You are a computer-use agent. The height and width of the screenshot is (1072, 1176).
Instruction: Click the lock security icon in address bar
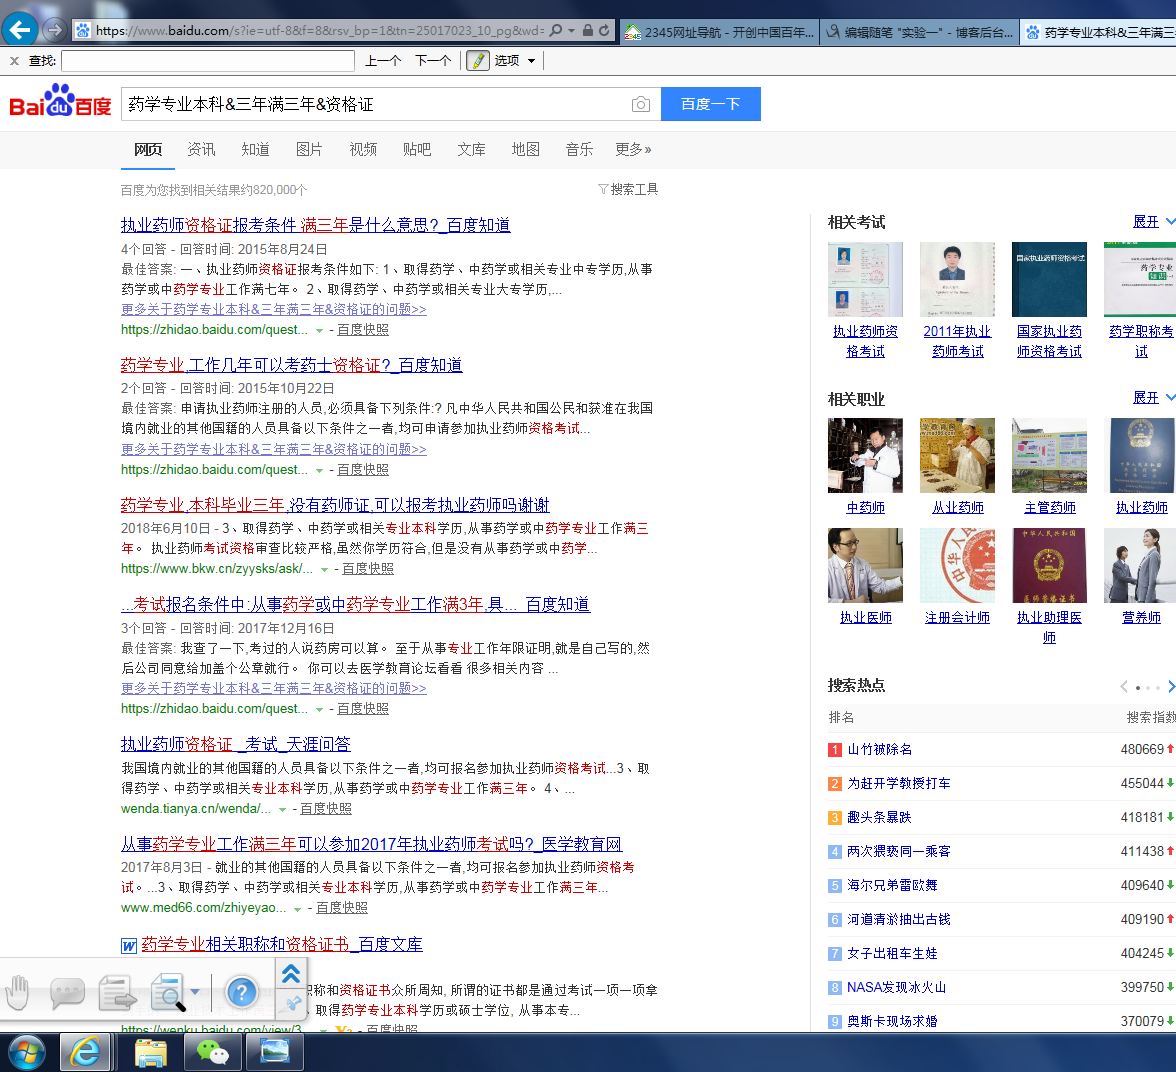(x=588, y=31)
